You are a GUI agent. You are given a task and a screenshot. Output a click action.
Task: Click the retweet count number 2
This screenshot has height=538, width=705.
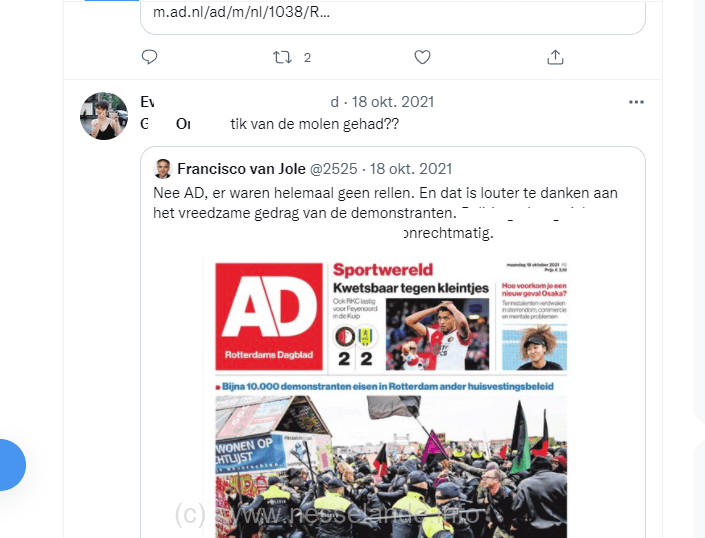tap(307, 58)
